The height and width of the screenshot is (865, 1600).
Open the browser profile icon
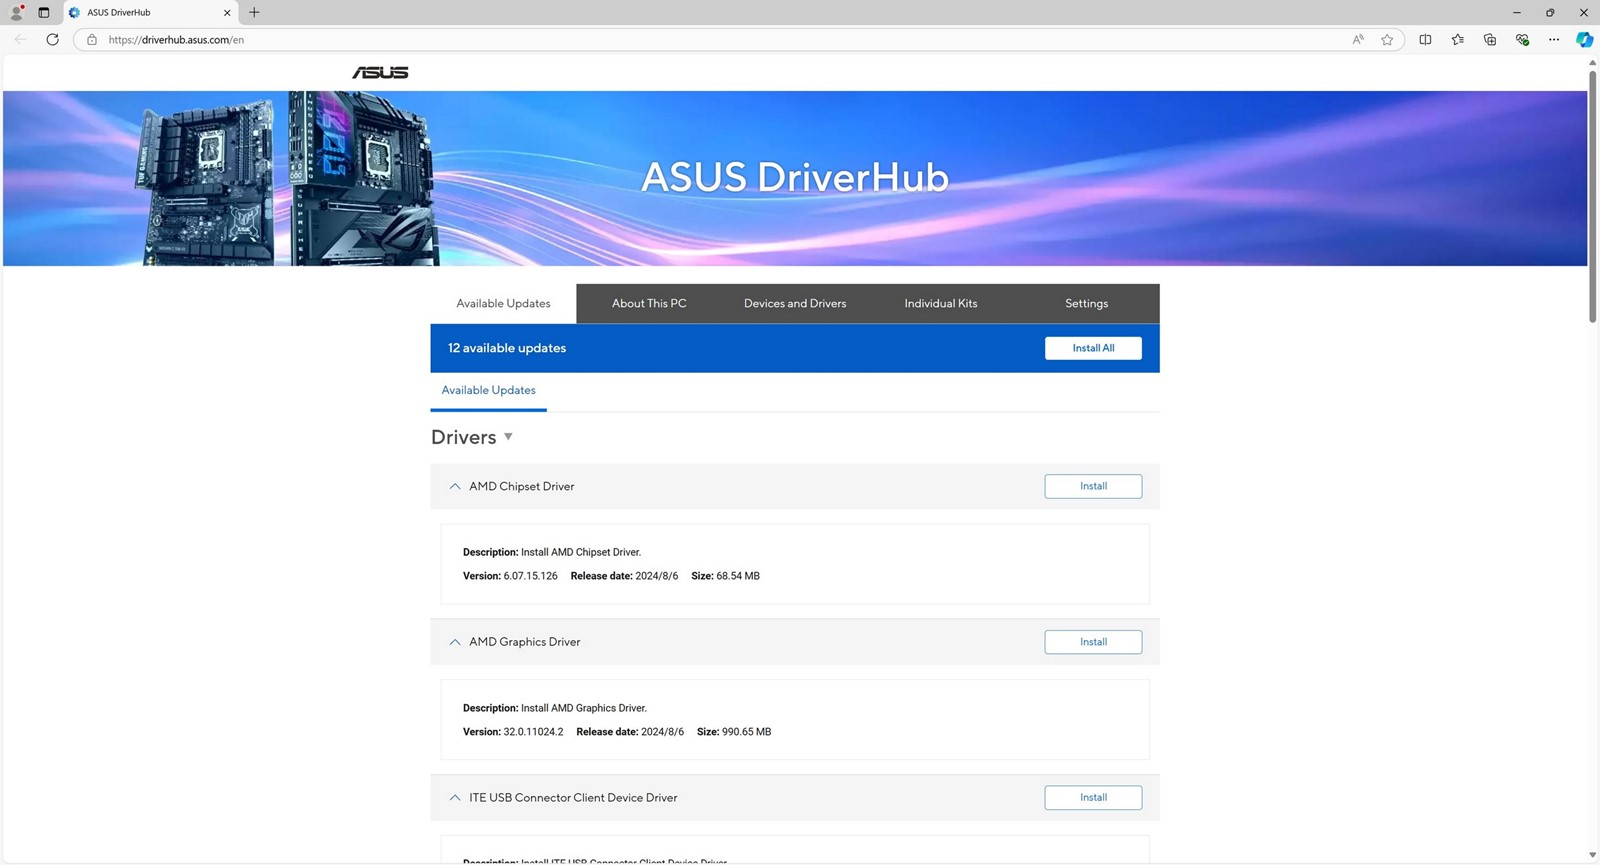click(17, 12)
